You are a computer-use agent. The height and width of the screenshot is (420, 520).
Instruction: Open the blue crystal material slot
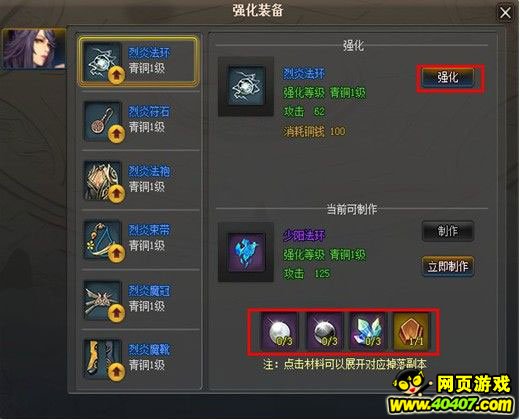[x=368, y=331]
